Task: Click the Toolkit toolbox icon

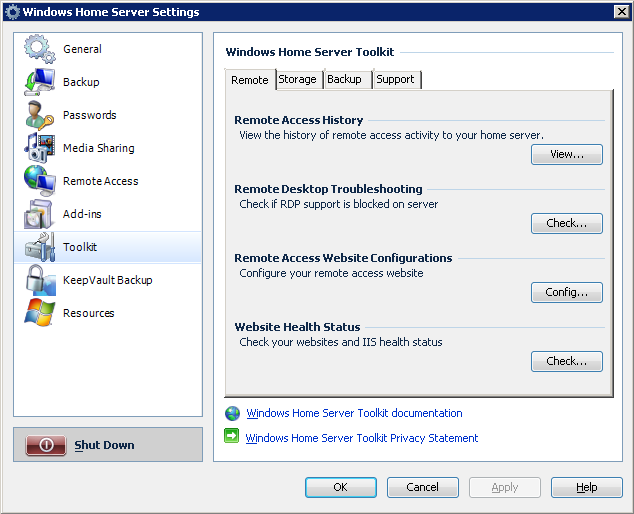Action: pos(39,247)
